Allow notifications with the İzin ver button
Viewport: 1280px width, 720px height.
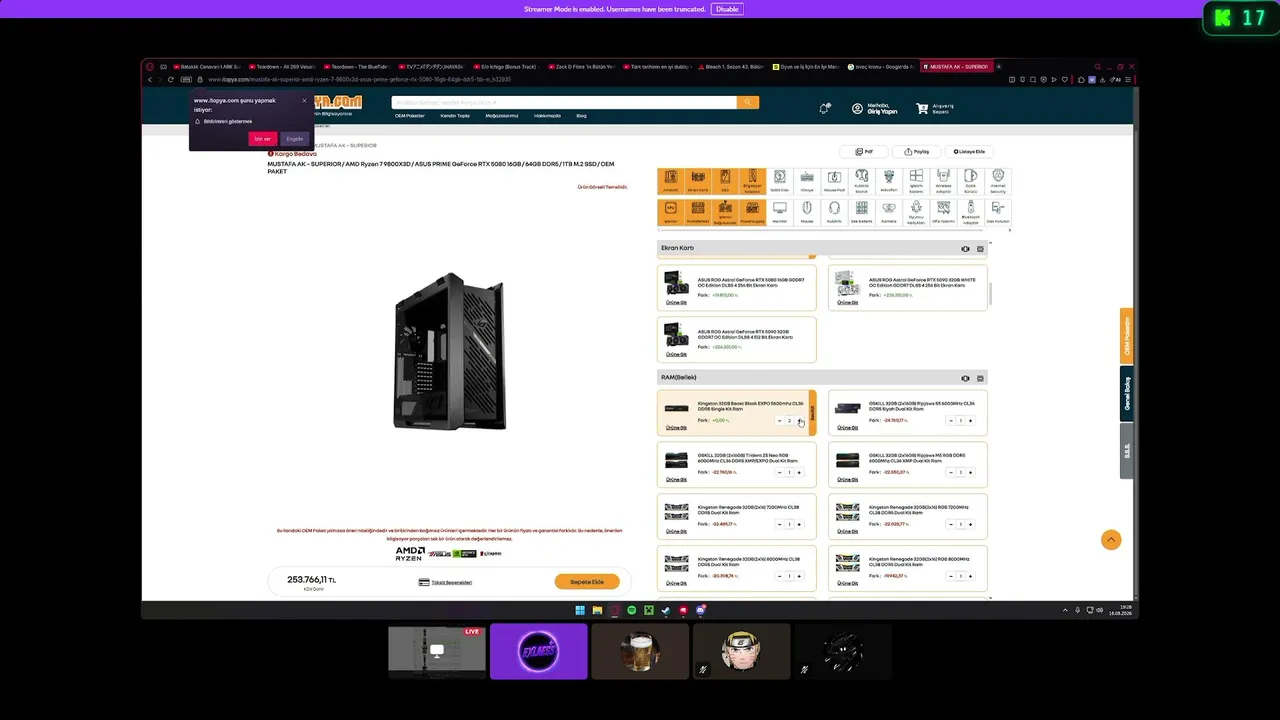click(x=263, y=139)
